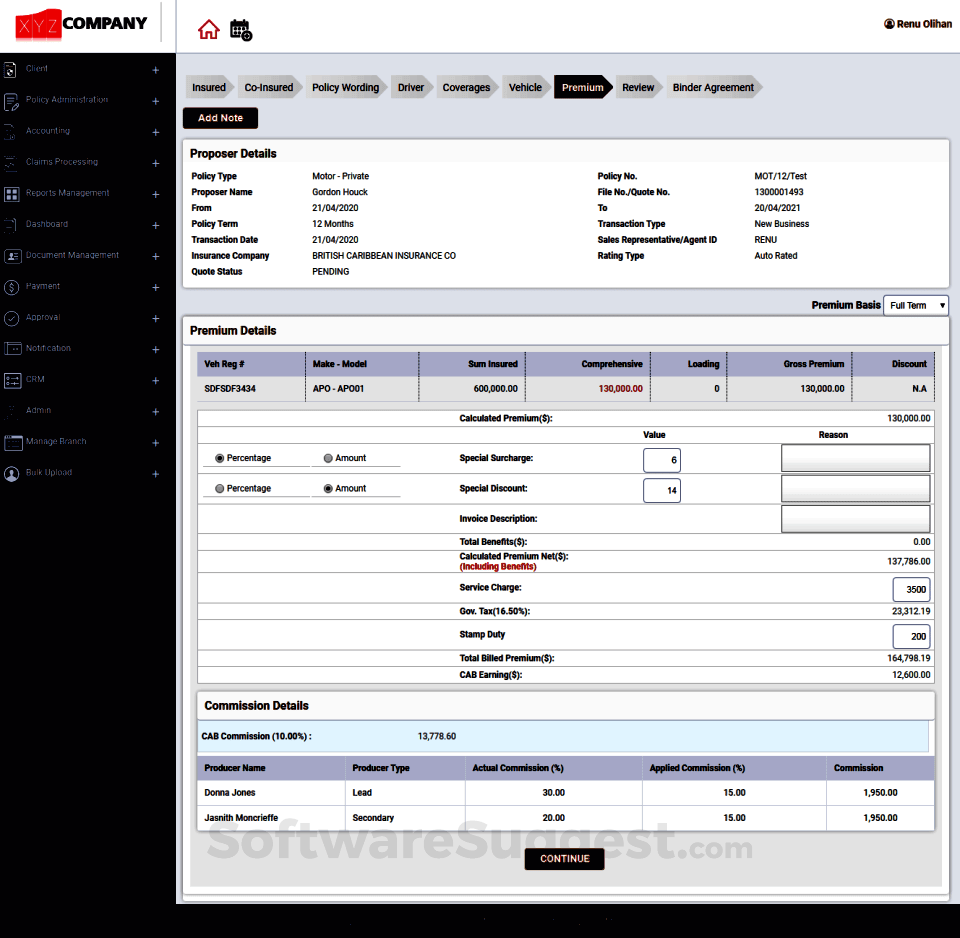Click the Document Management sidebar icon
Image resolution: width=960 pixels, height=938 pixels.
point(11,256)
